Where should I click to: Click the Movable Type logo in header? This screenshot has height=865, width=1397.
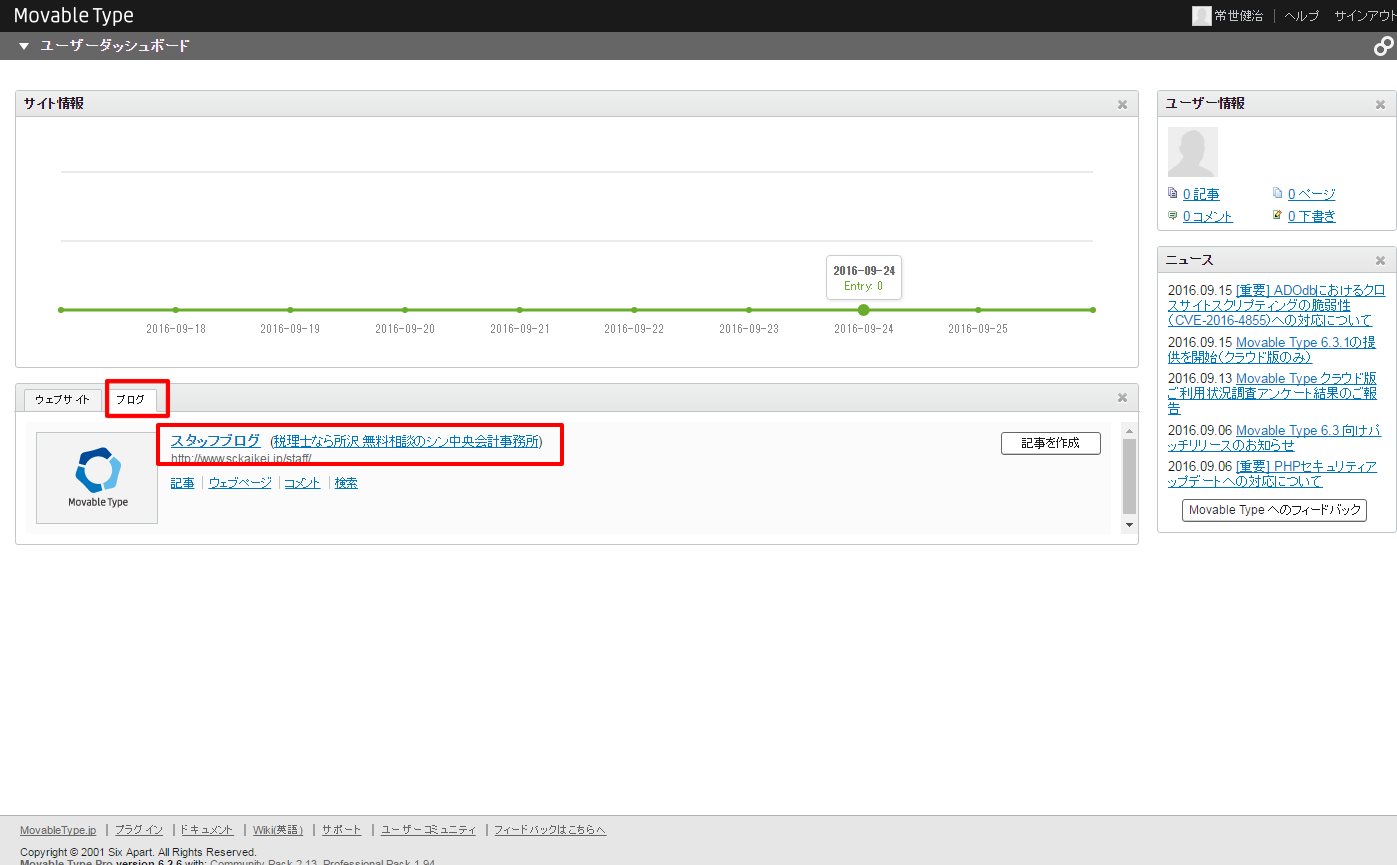[74, 16]
